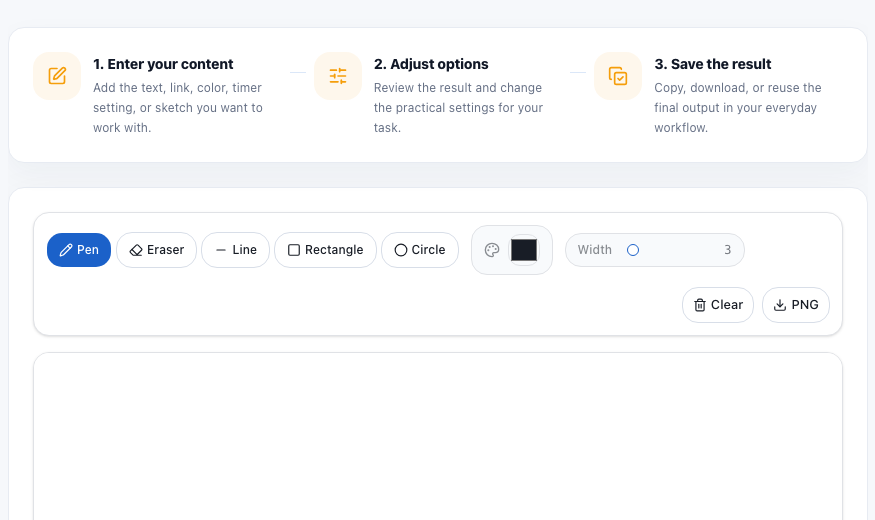Click the "Width" label

(594, 250)
